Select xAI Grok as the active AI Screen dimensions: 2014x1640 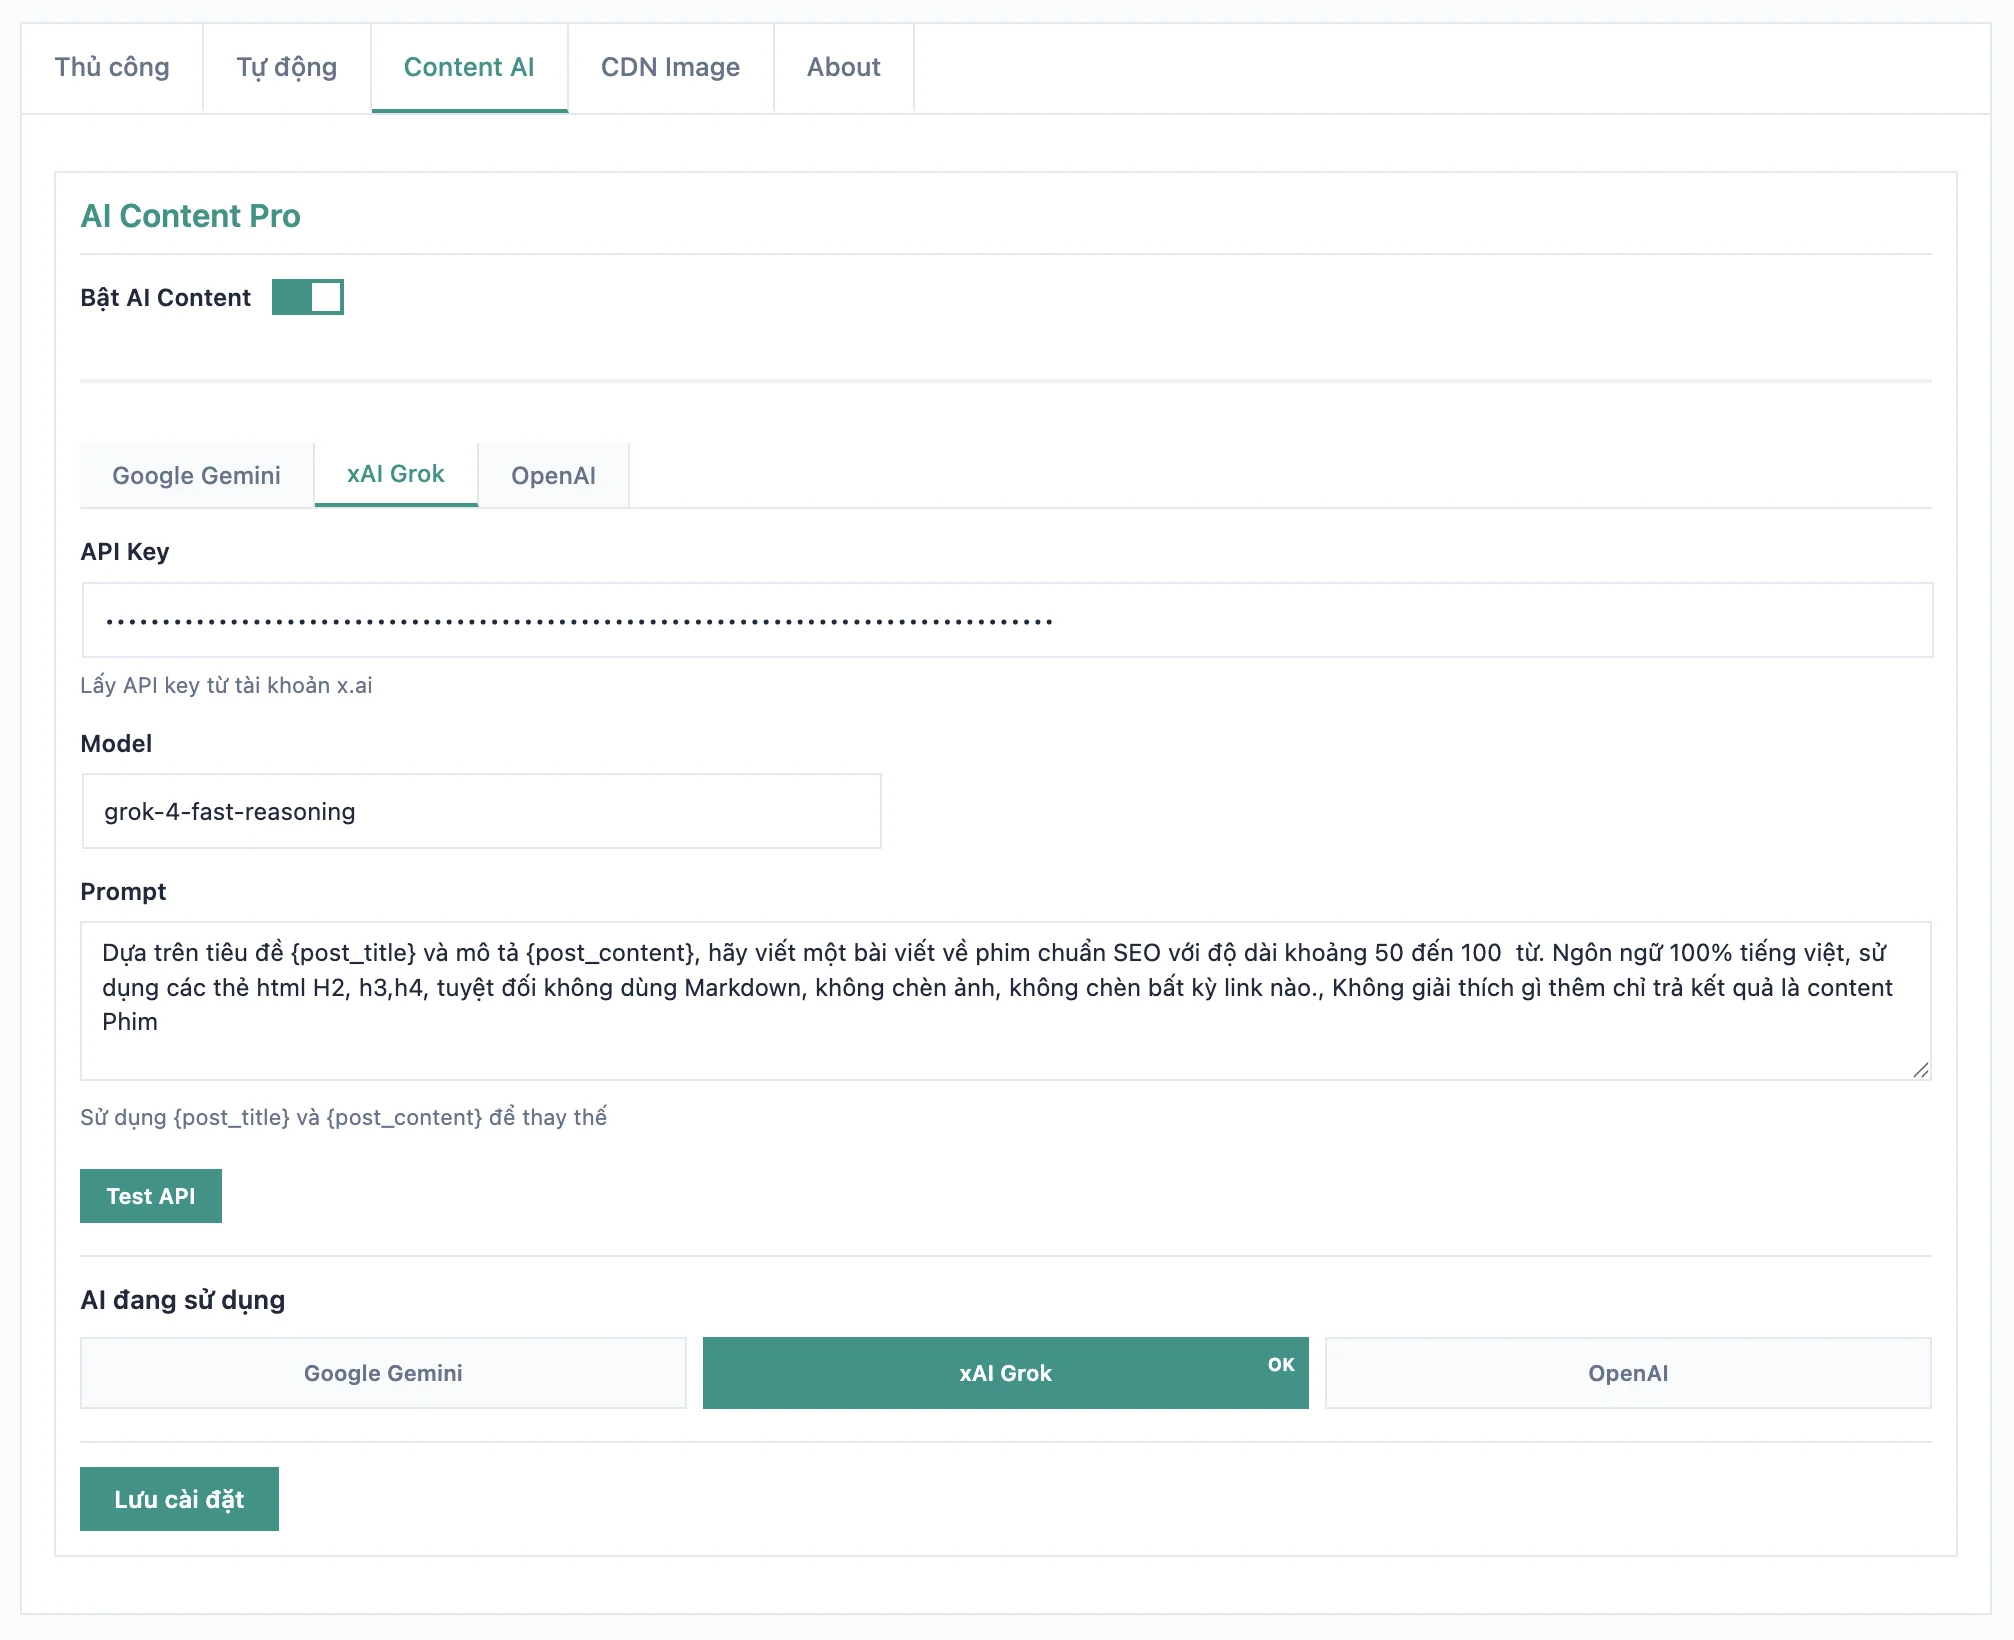coord(1004,1373)
